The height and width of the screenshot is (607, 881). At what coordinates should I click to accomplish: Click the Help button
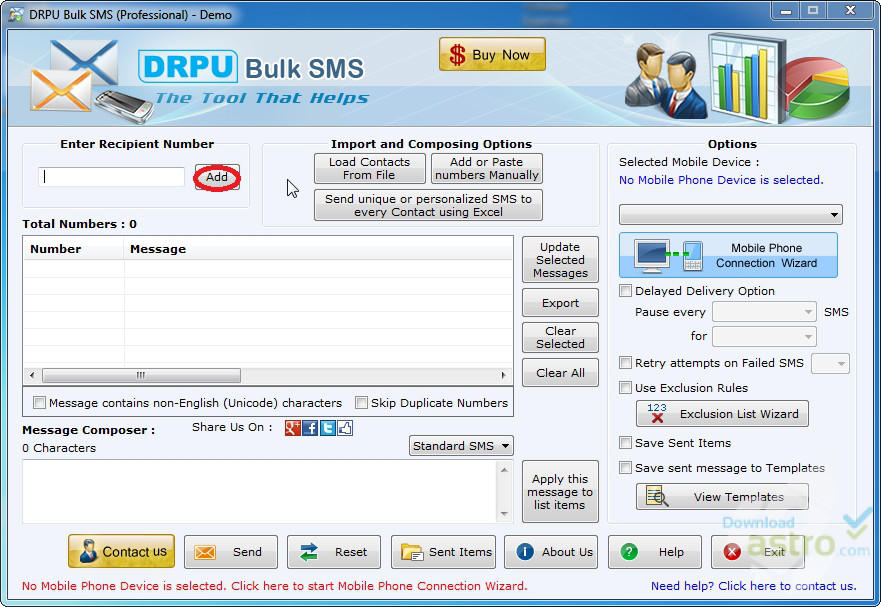click(x=655, y=552)
